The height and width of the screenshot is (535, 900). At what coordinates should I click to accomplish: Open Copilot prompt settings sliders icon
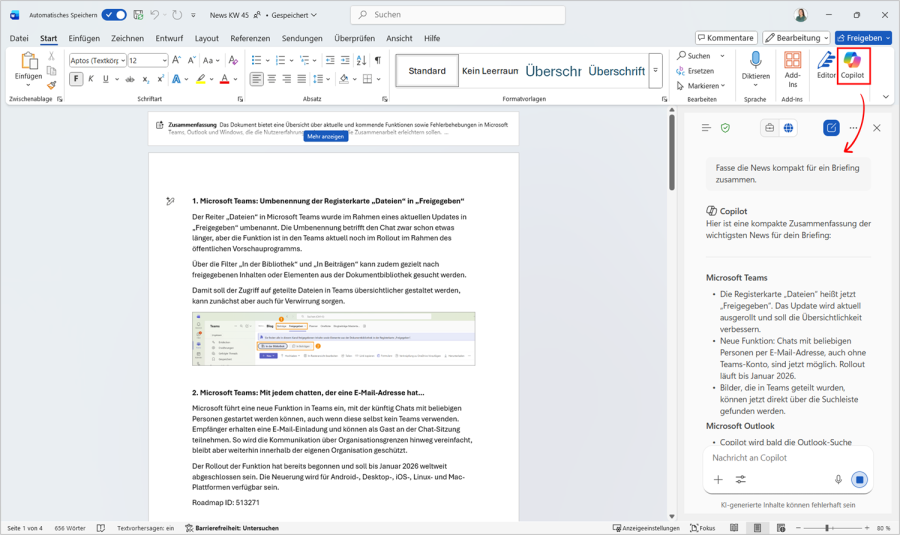741,479
